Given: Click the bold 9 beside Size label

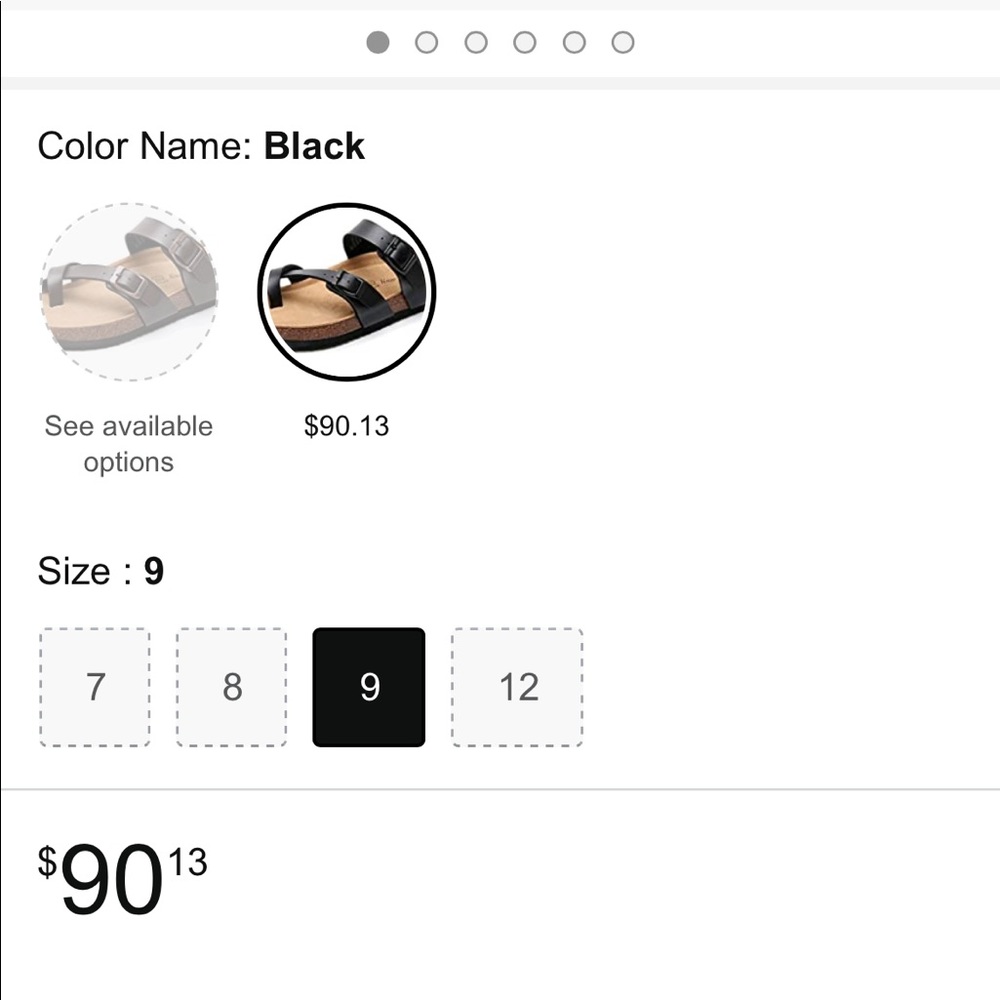Looking at the screenshot, I should 154,572.
